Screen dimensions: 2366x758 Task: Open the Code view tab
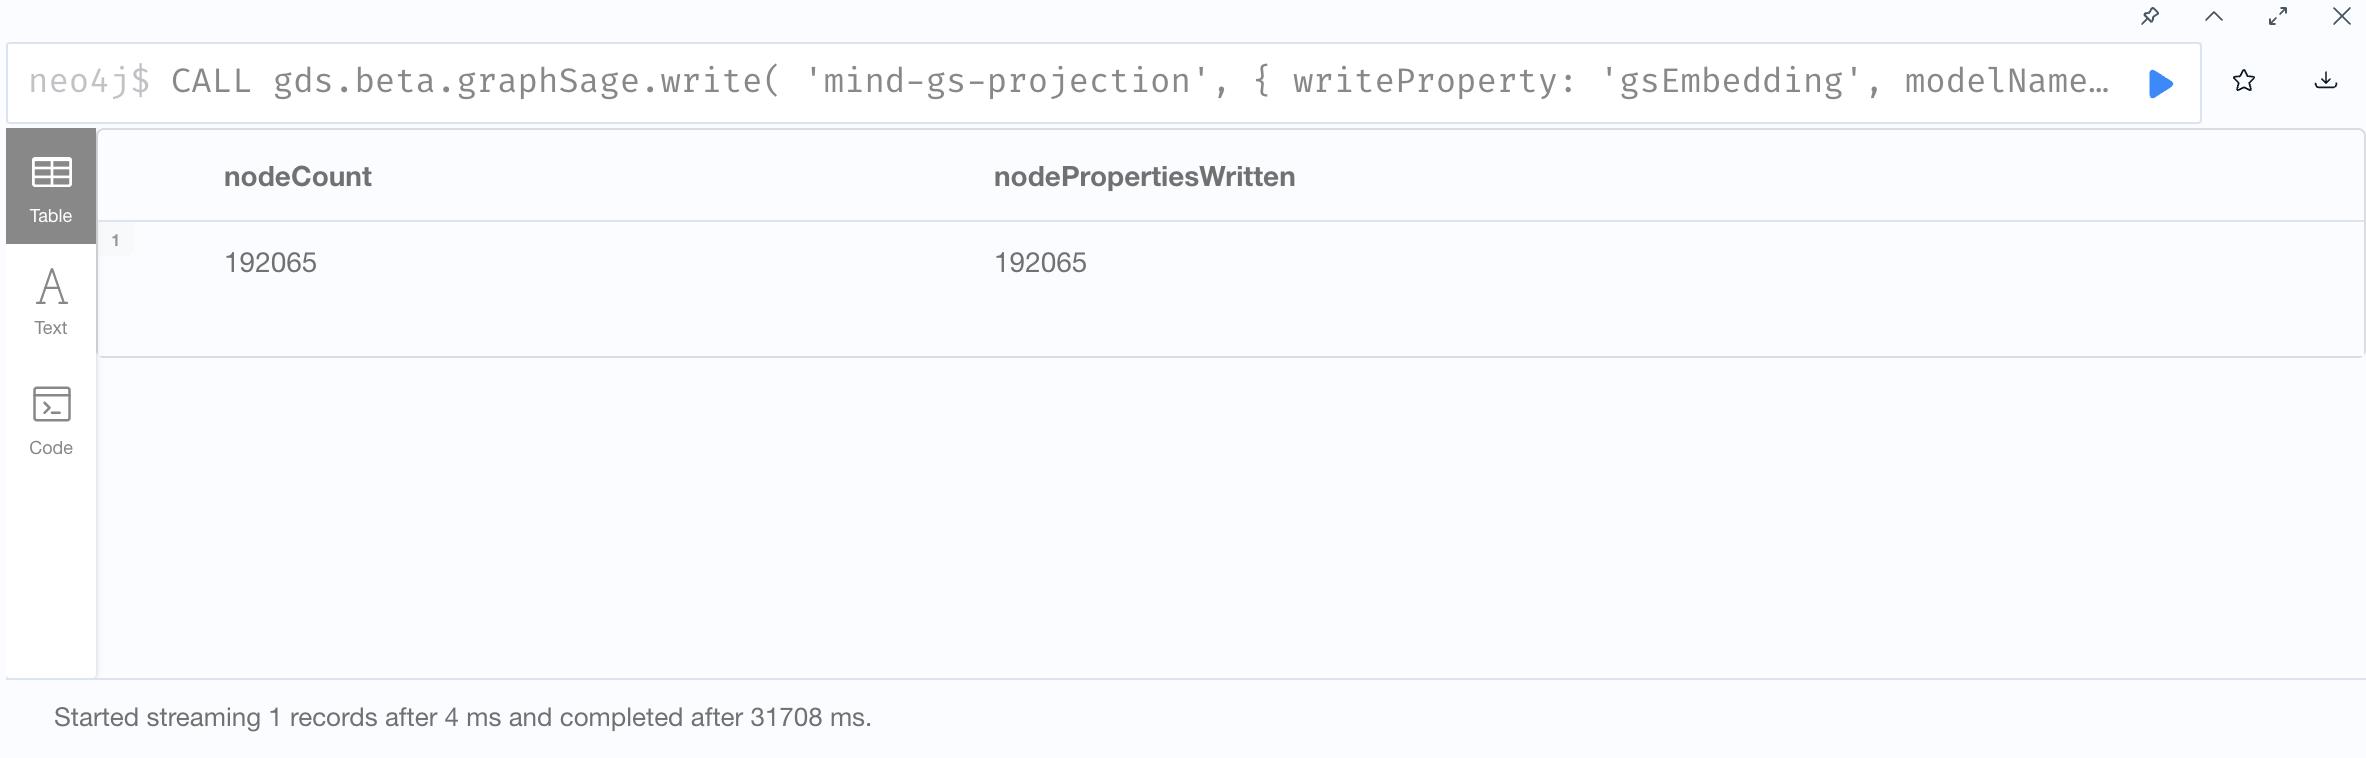click(x=51, y=420)
